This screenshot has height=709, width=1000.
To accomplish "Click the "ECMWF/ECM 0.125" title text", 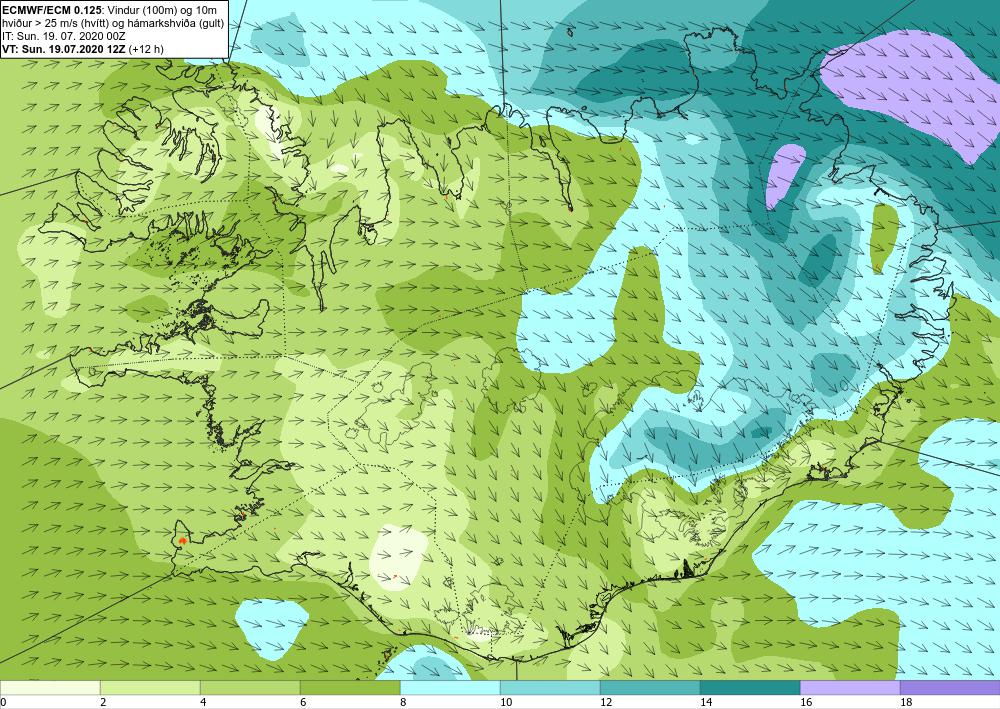I will pos(52,10).
